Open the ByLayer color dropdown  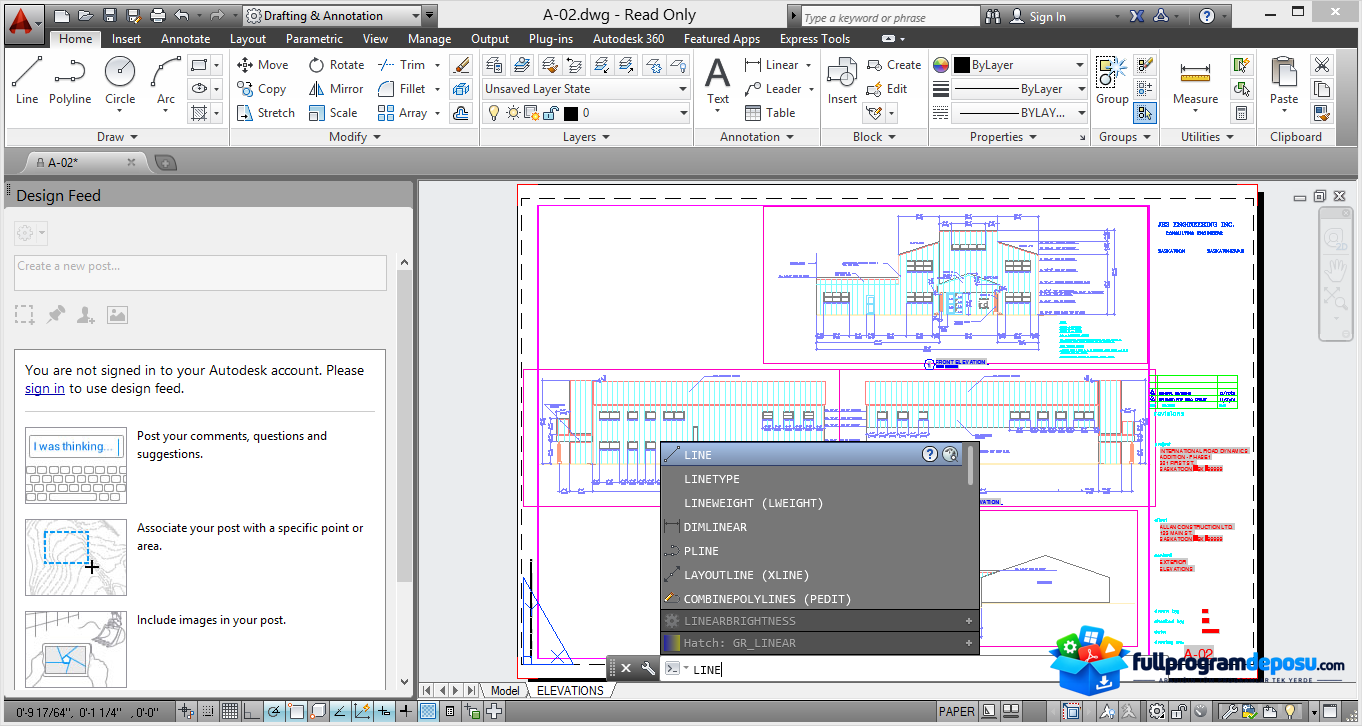point(1019,65)
